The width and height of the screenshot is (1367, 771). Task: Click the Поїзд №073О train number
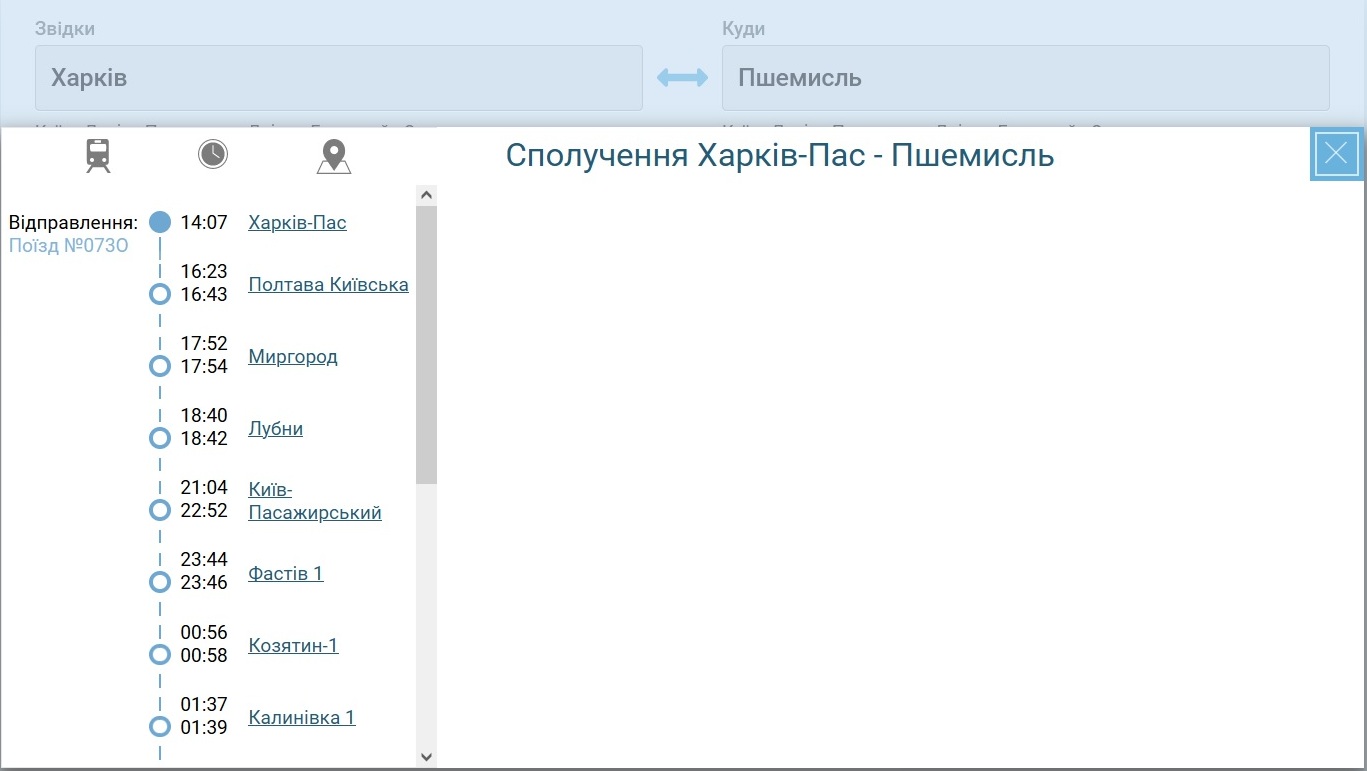[x=69, y=245]
